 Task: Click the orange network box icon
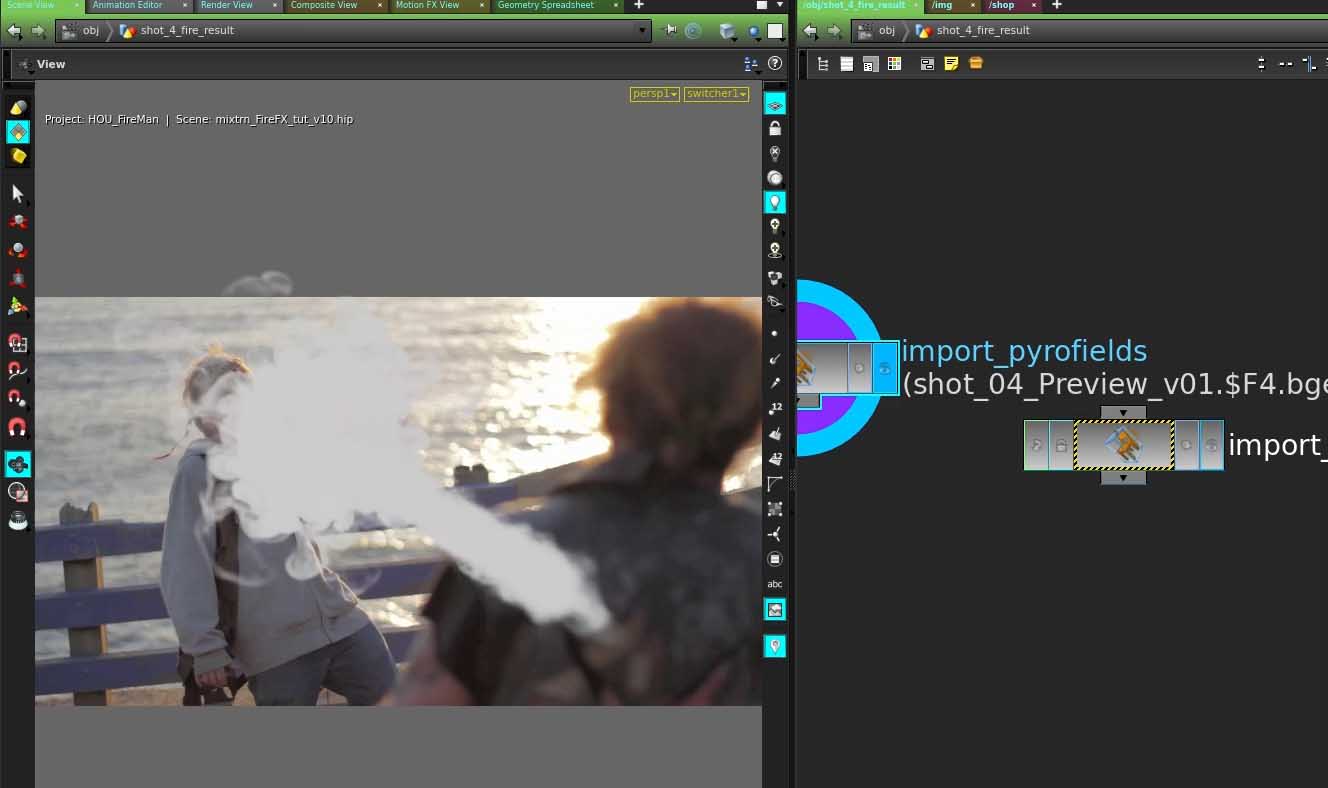click(x=976, y=64)
